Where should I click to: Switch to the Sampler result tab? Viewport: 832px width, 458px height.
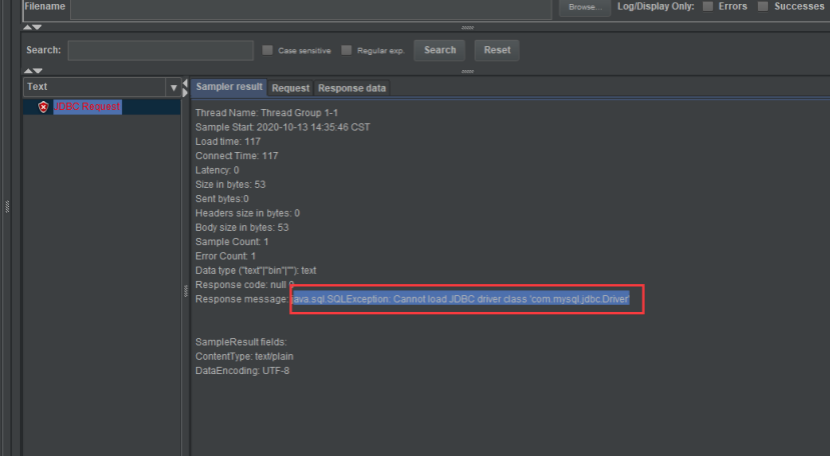pos(229,87)
